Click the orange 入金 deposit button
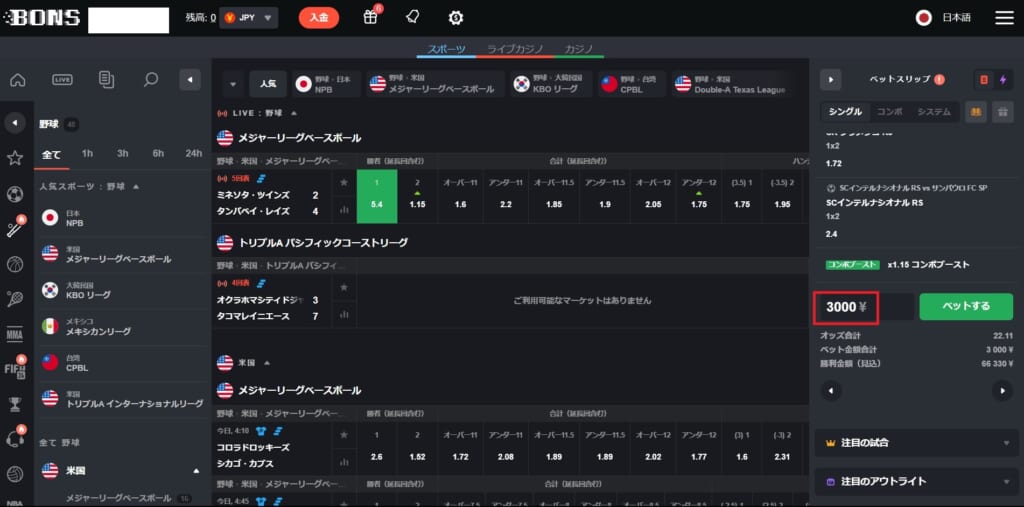 (318, 17)
